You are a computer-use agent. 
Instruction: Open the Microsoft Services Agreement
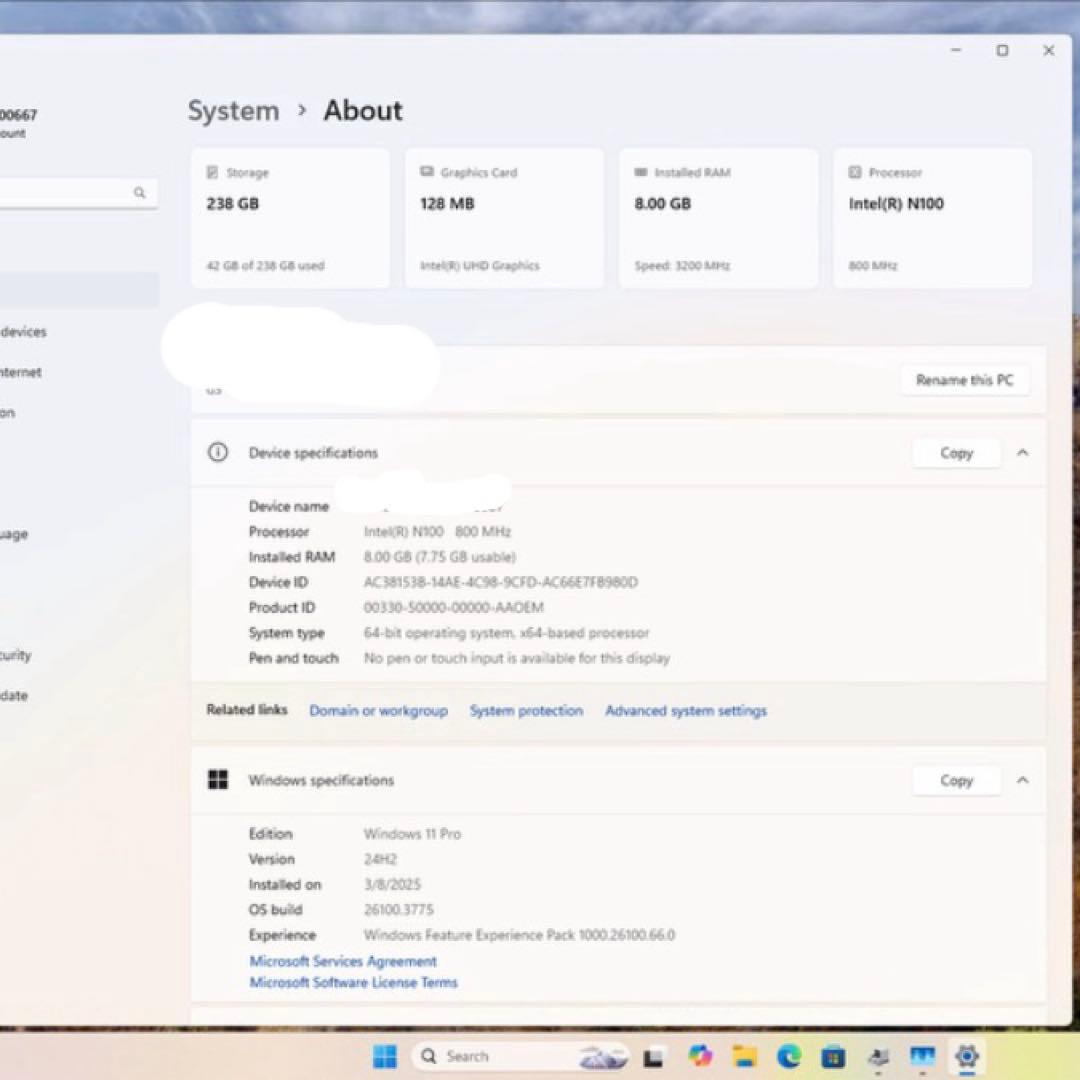pyautogui.click(x=342, y=960)
